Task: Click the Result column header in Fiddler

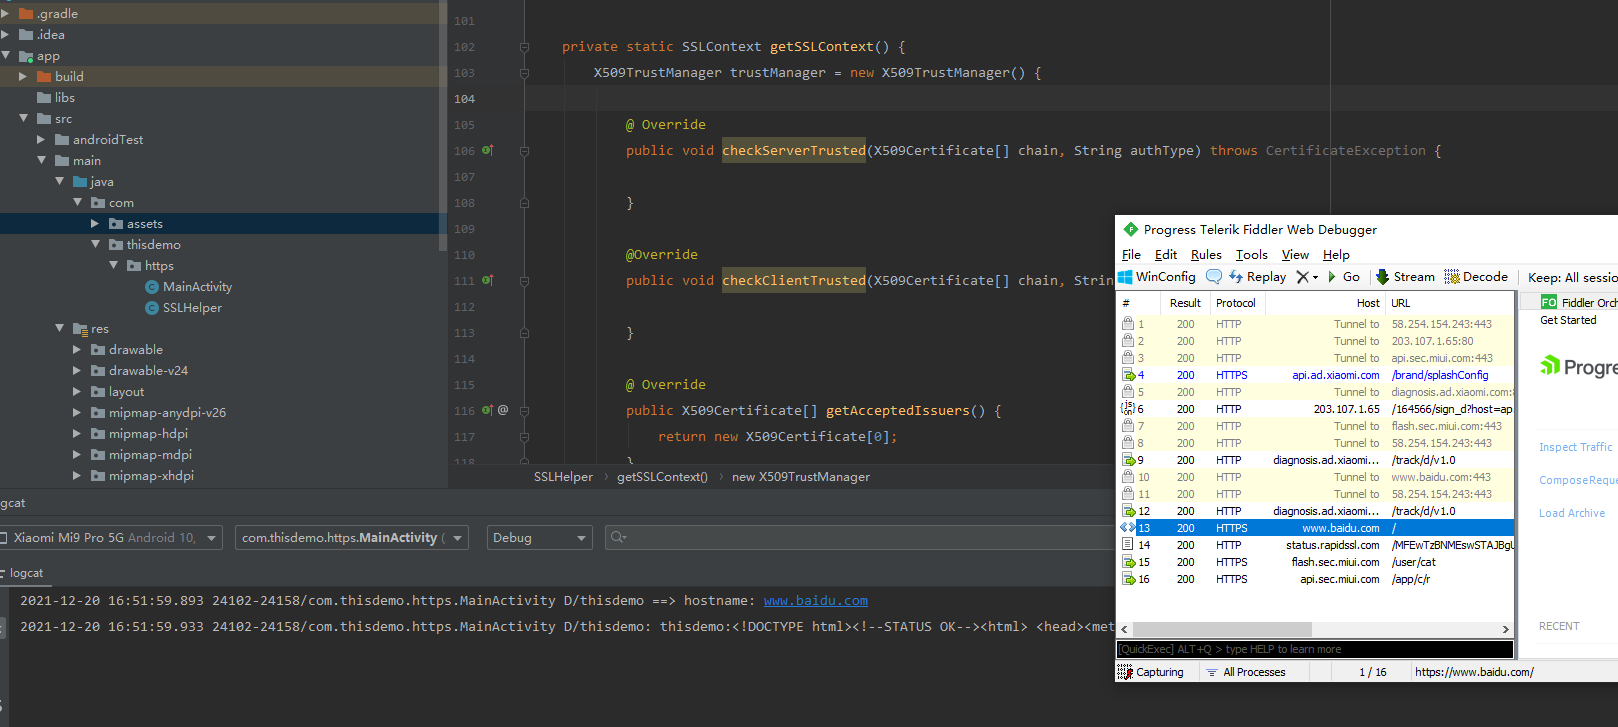Action: pyautogui.click(x=1185, y=303)
